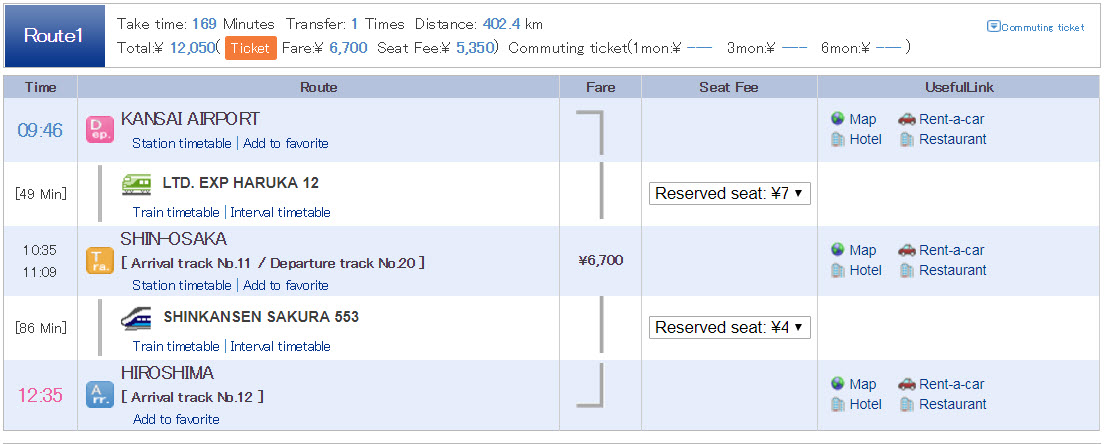
Task: Open Train timetable for Haruka 12
Action: coord(176,213)
